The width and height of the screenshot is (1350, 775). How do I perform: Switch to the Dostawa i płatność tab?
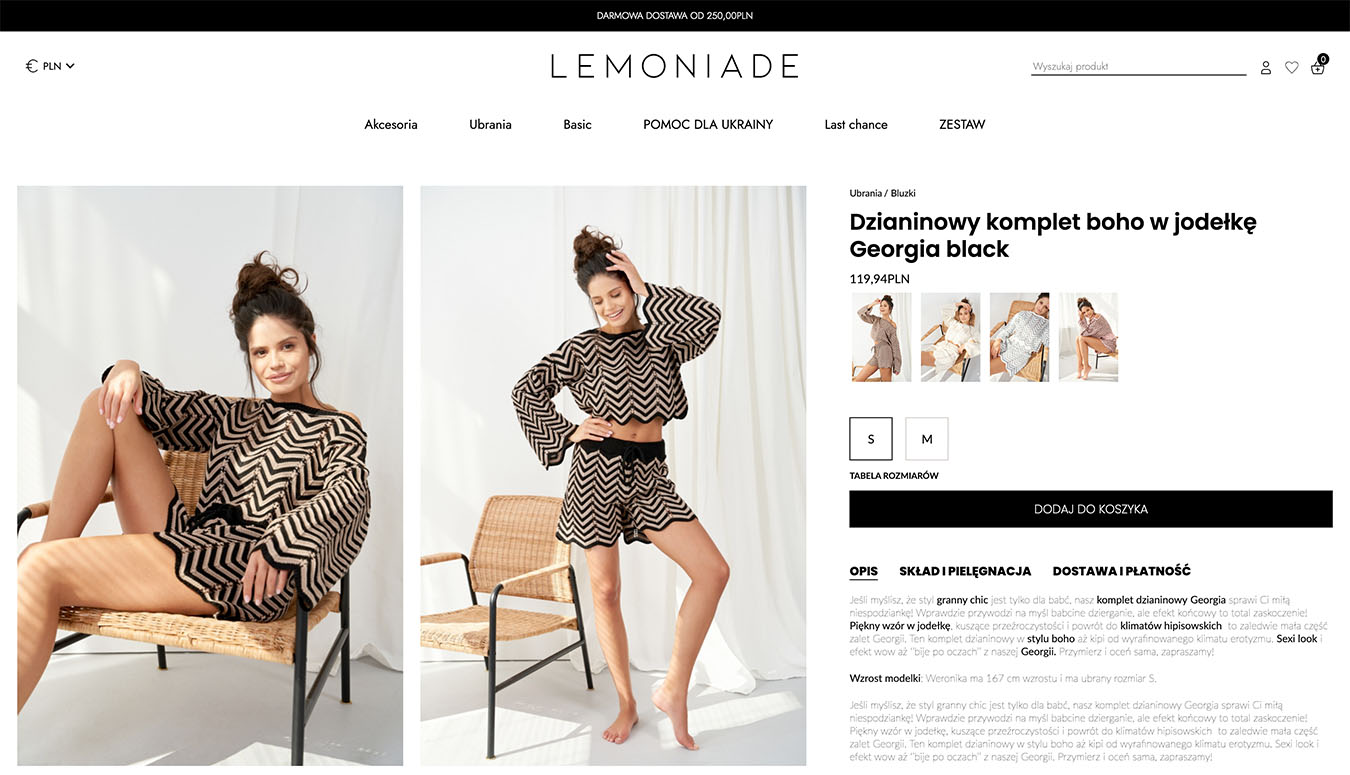point(1121,571)
